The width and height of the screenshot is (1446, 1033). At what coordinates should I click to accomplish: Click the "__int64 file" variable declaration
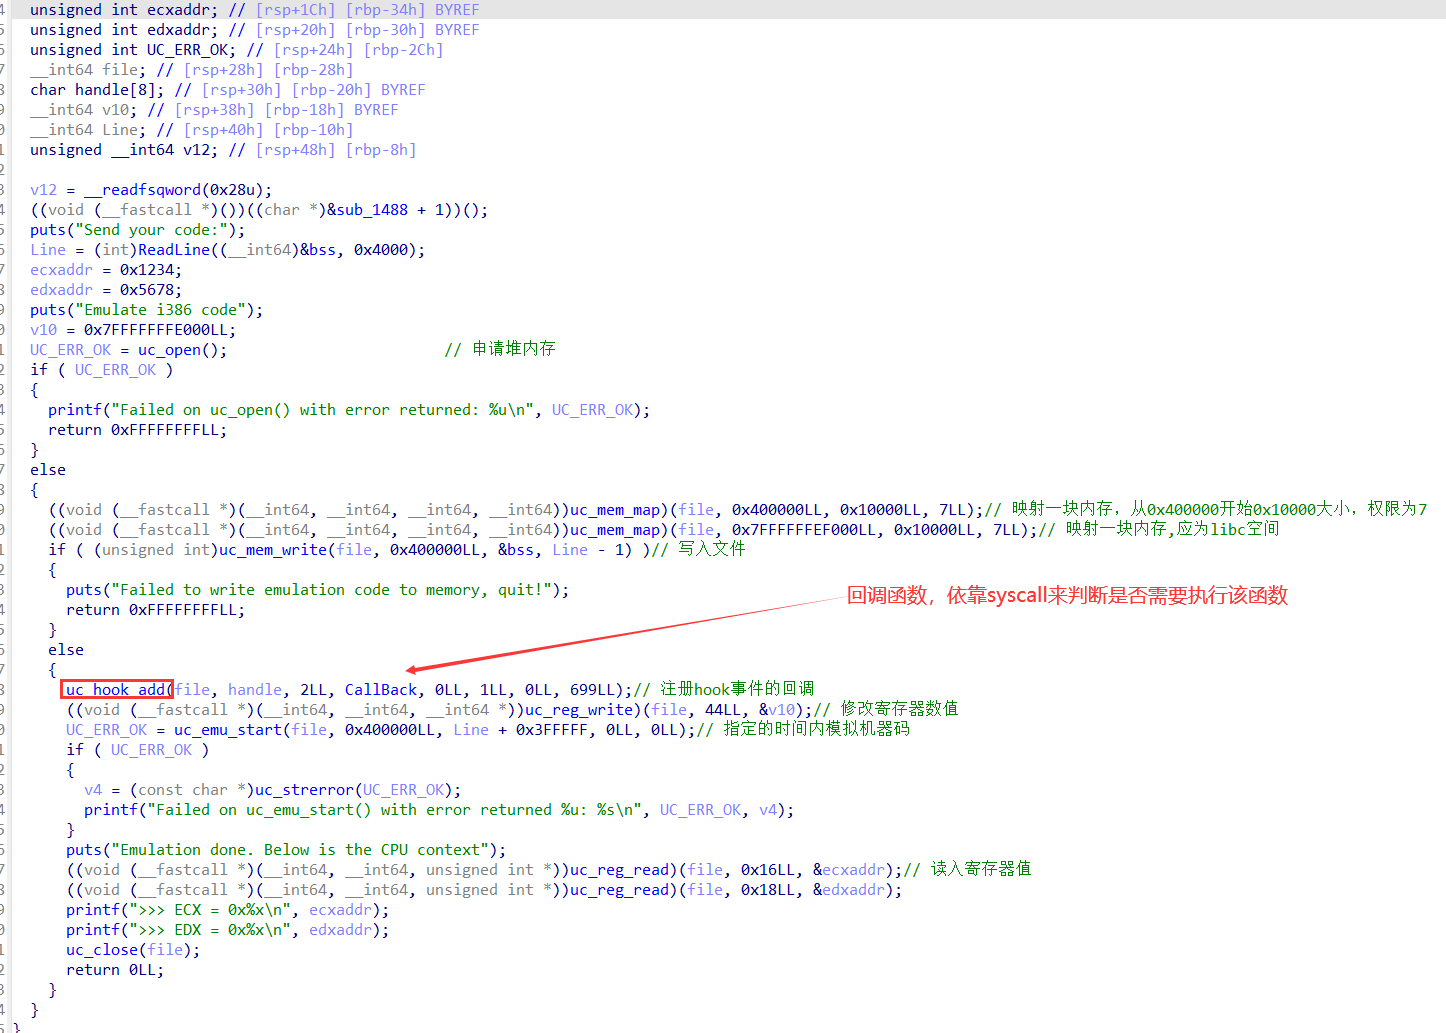tap(88, 70)
